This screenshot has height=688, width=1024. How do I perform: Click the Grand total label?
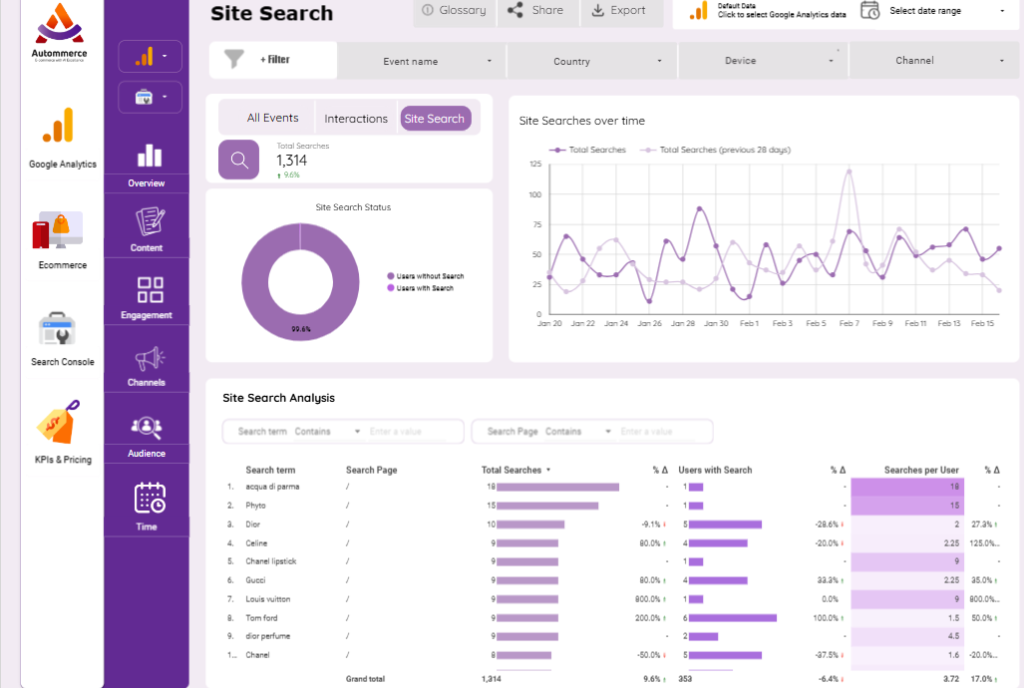(365, 679)
